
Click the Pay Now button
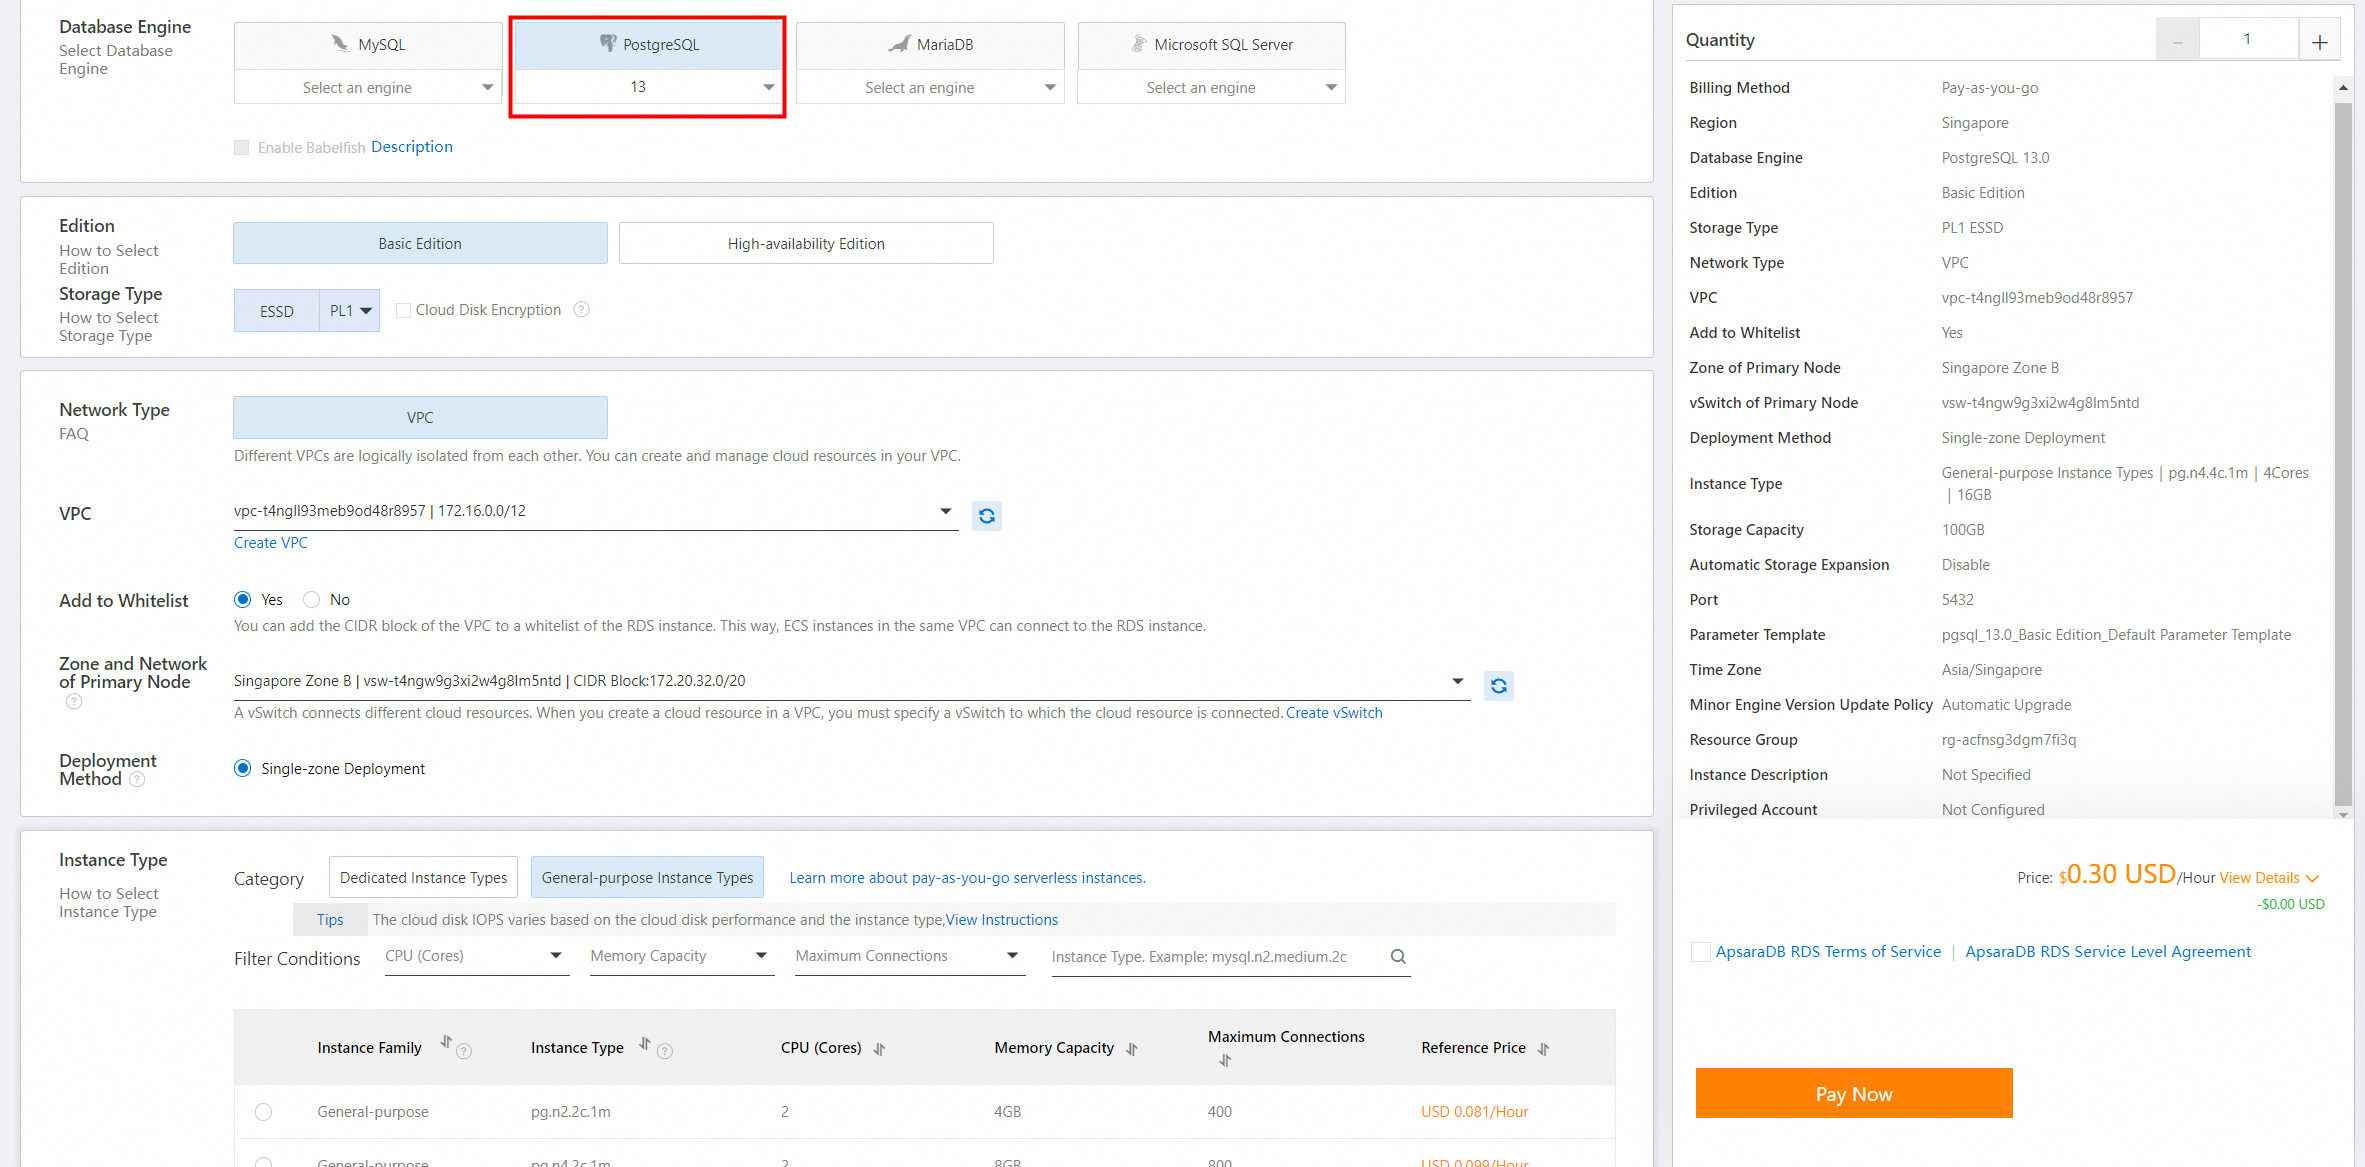pos(1853,1093)
